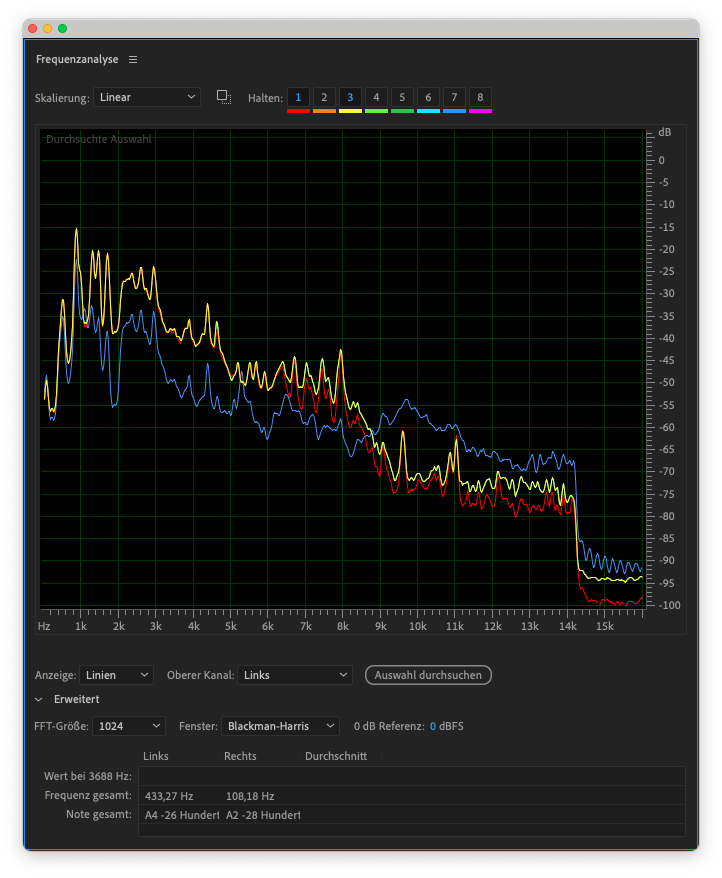Open the FFT-Größe dropdown set to 1024
Image resolution: width=722 pixels, height=878 pixels.
pos(129,726)
